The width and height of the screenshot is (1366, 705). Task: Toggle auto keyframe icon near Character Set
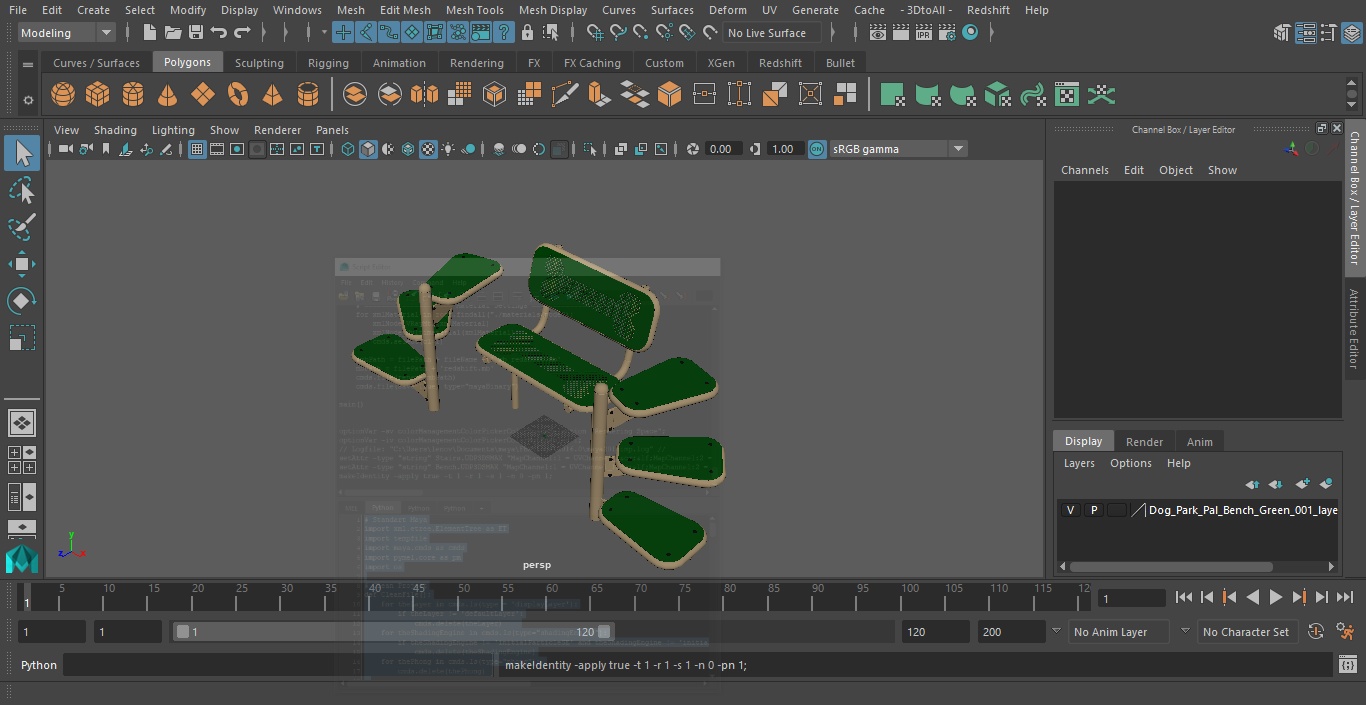(1316, 631)
